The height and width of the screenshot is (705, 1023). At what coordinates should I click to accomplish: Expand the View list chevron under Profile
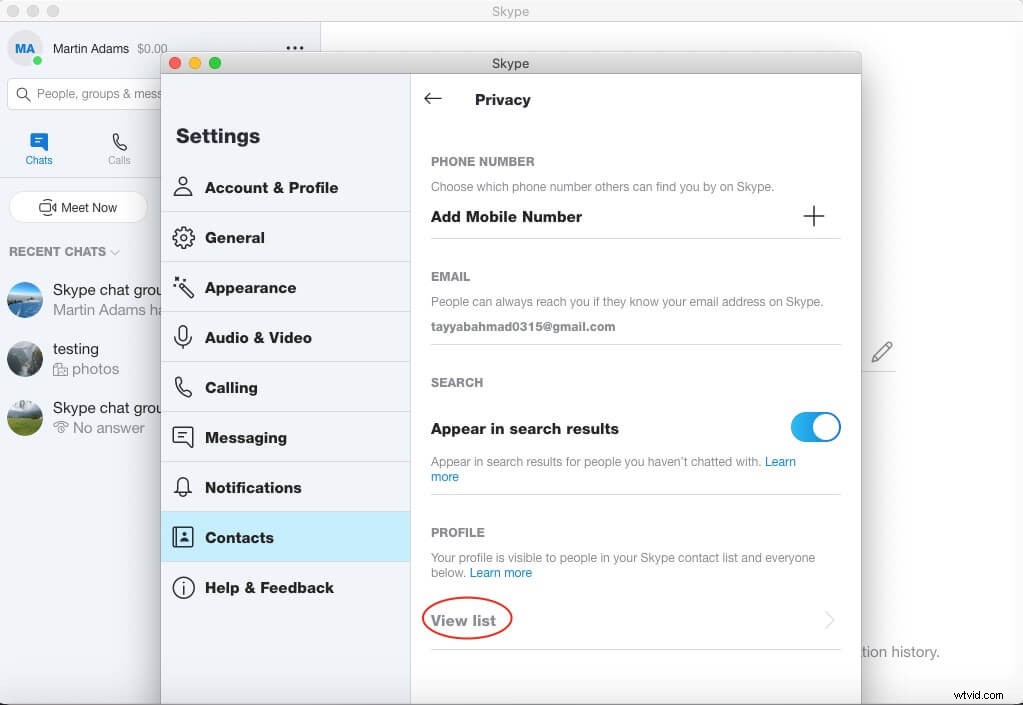point(829,620)
